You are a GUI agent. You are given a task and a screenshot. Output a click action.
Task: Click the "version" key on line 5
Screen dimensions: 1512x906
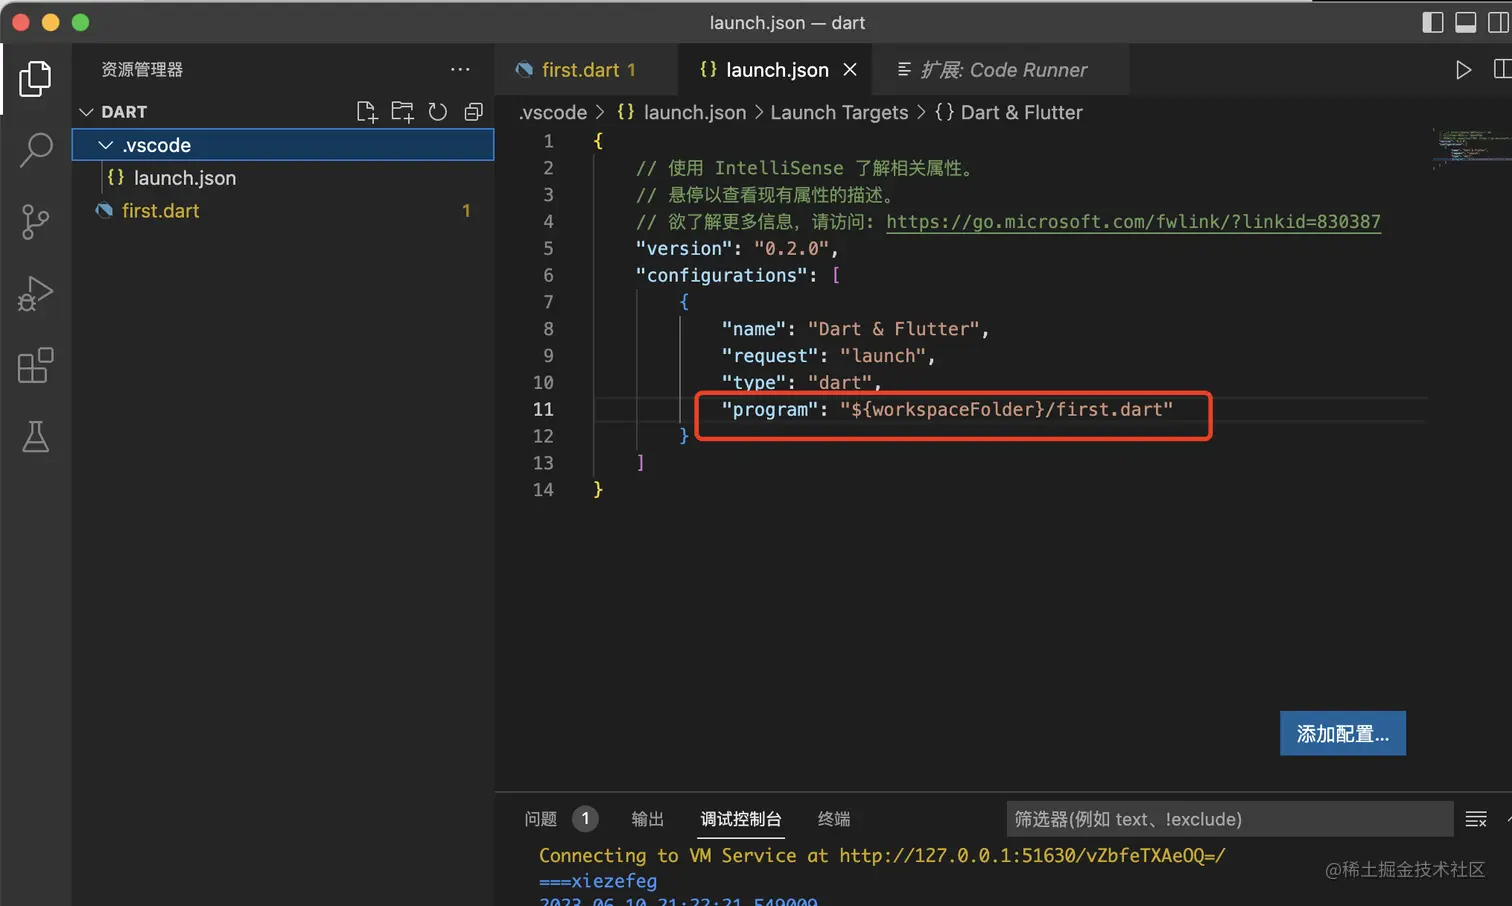[684, 248]
